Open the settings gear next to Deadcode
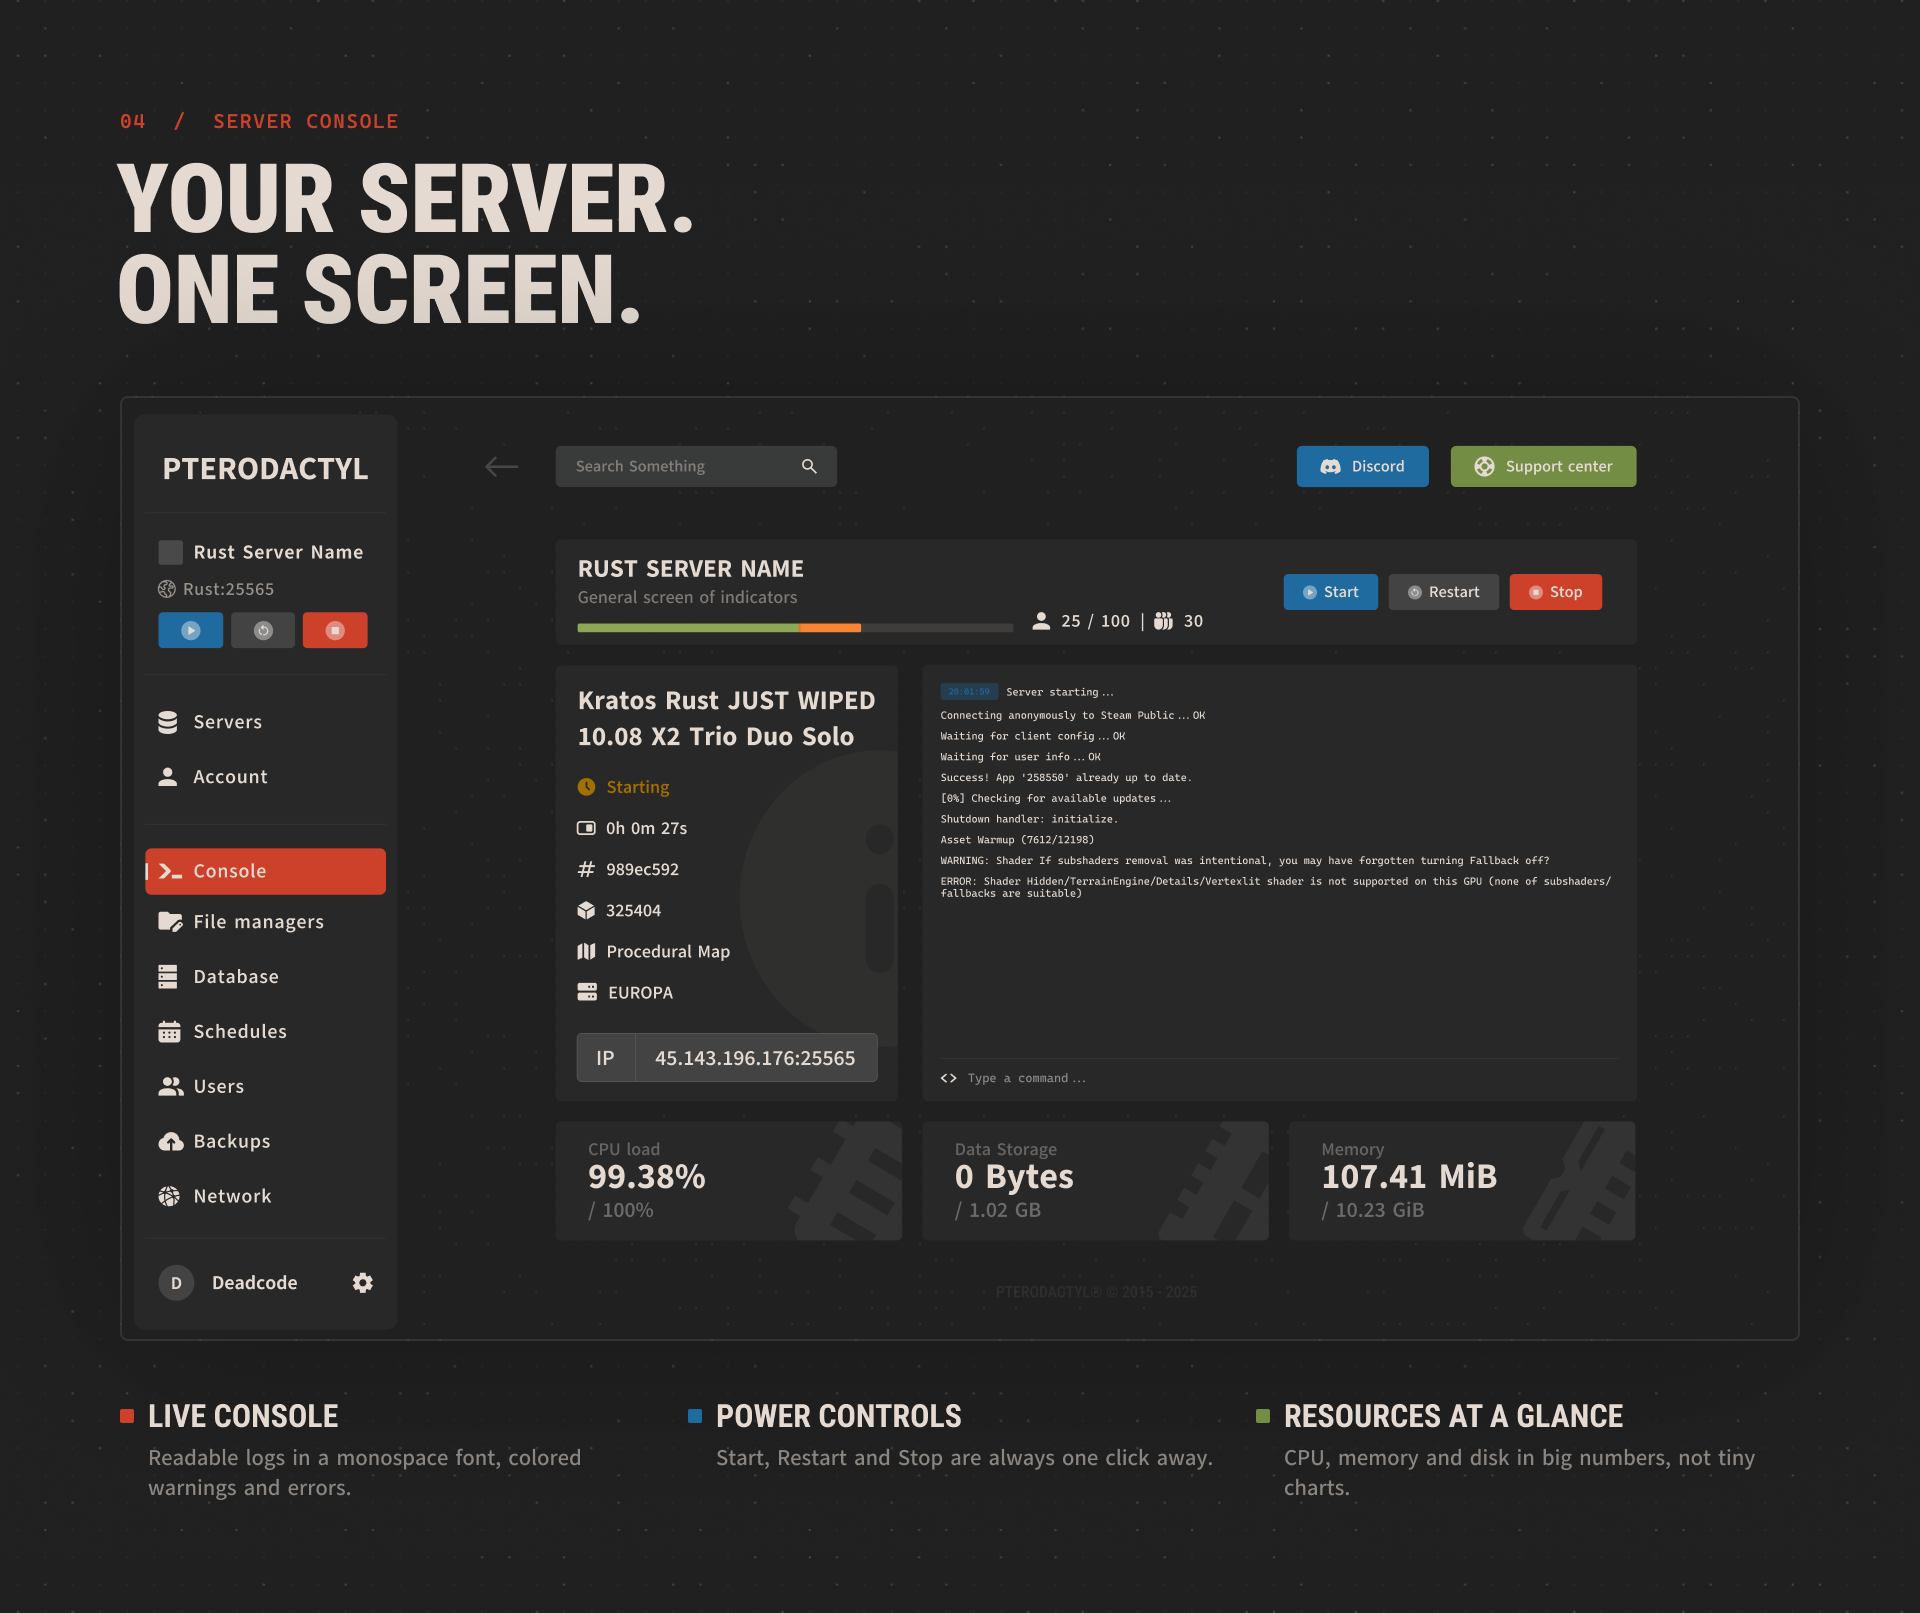This screenshot has height=1613, width=1920. (363, 1282)
